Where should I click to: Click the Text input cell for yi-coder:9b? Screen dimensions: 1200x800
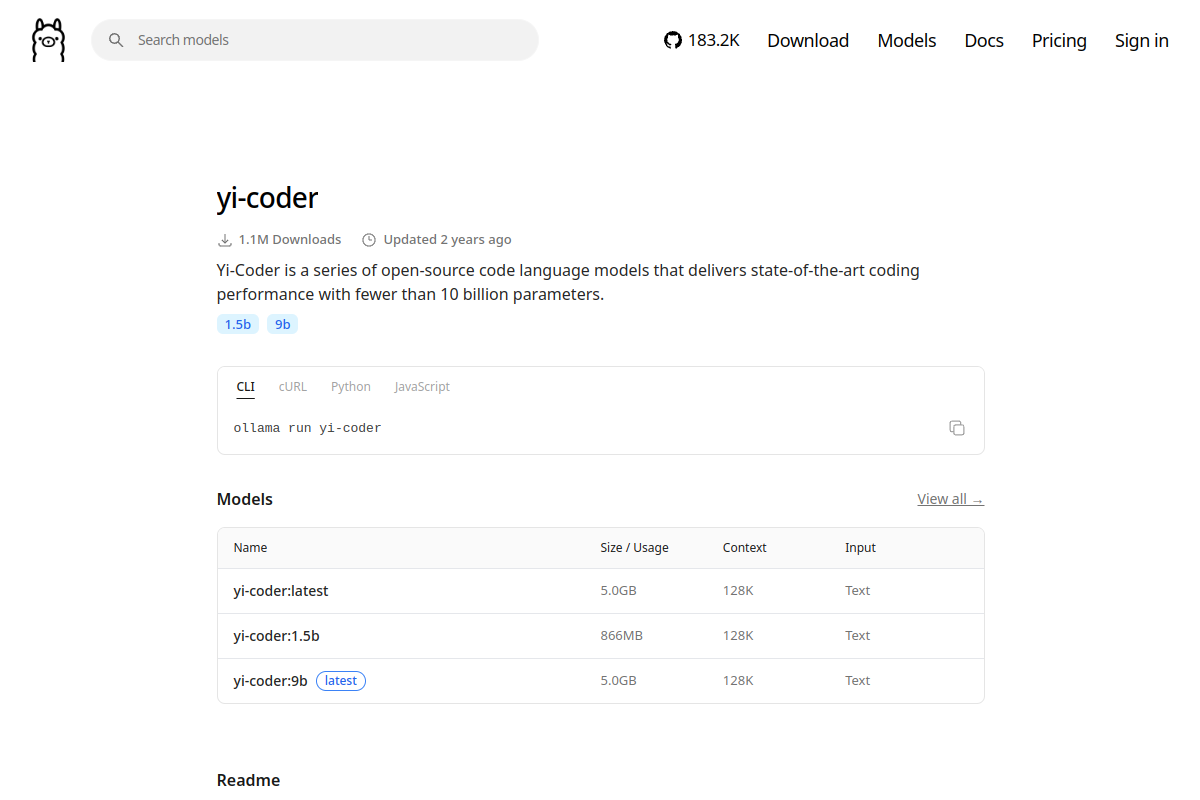point(857,681)
